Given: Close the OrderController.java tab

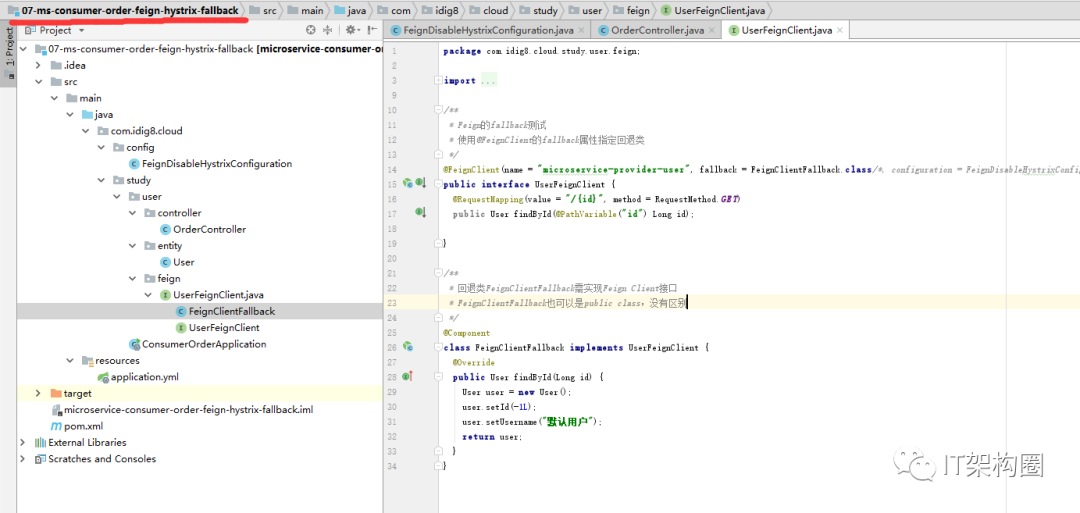Looking at the screenshot, I should click(x=712, y=31).
